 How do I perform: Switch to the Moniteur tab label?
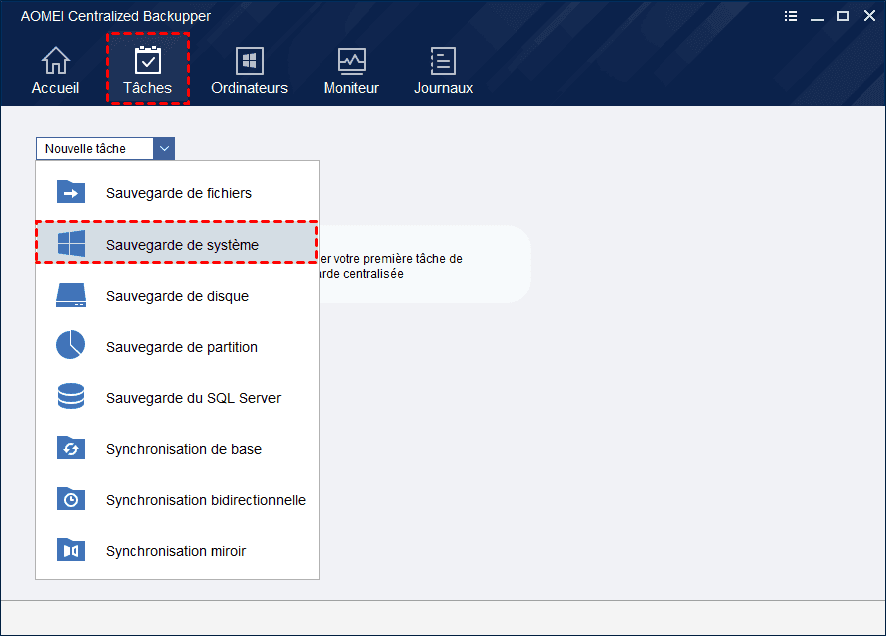(x=351, y=88)
